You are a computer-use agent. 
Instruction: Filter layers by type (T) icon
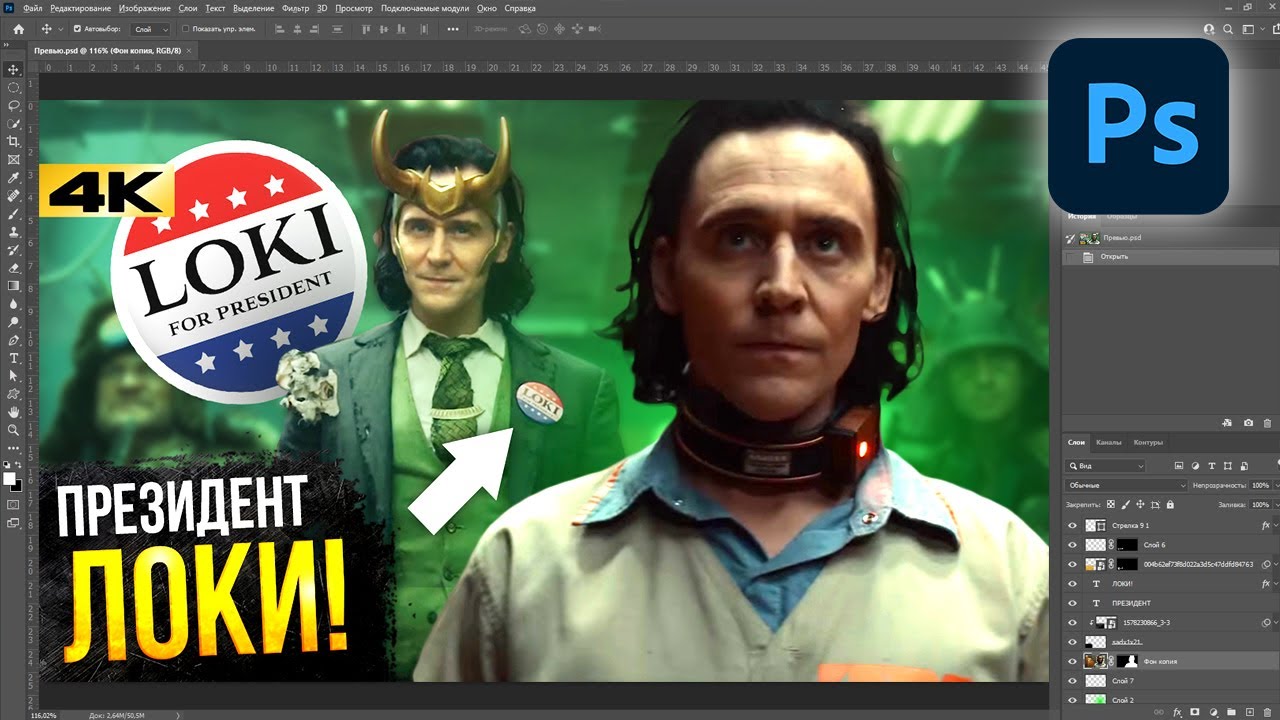pyautogui.click(x=1212, y=466)
